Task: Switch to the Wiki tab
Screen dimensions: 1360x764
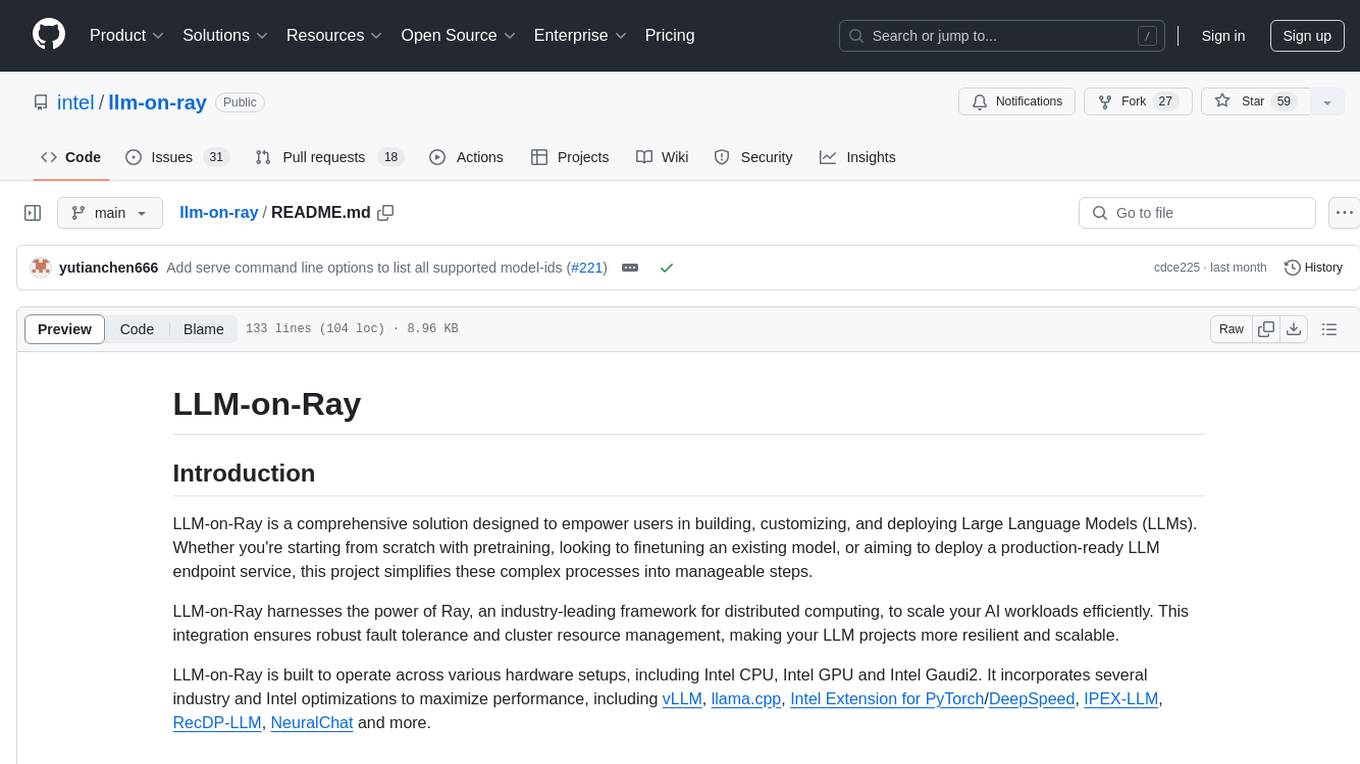Action: 662,157
